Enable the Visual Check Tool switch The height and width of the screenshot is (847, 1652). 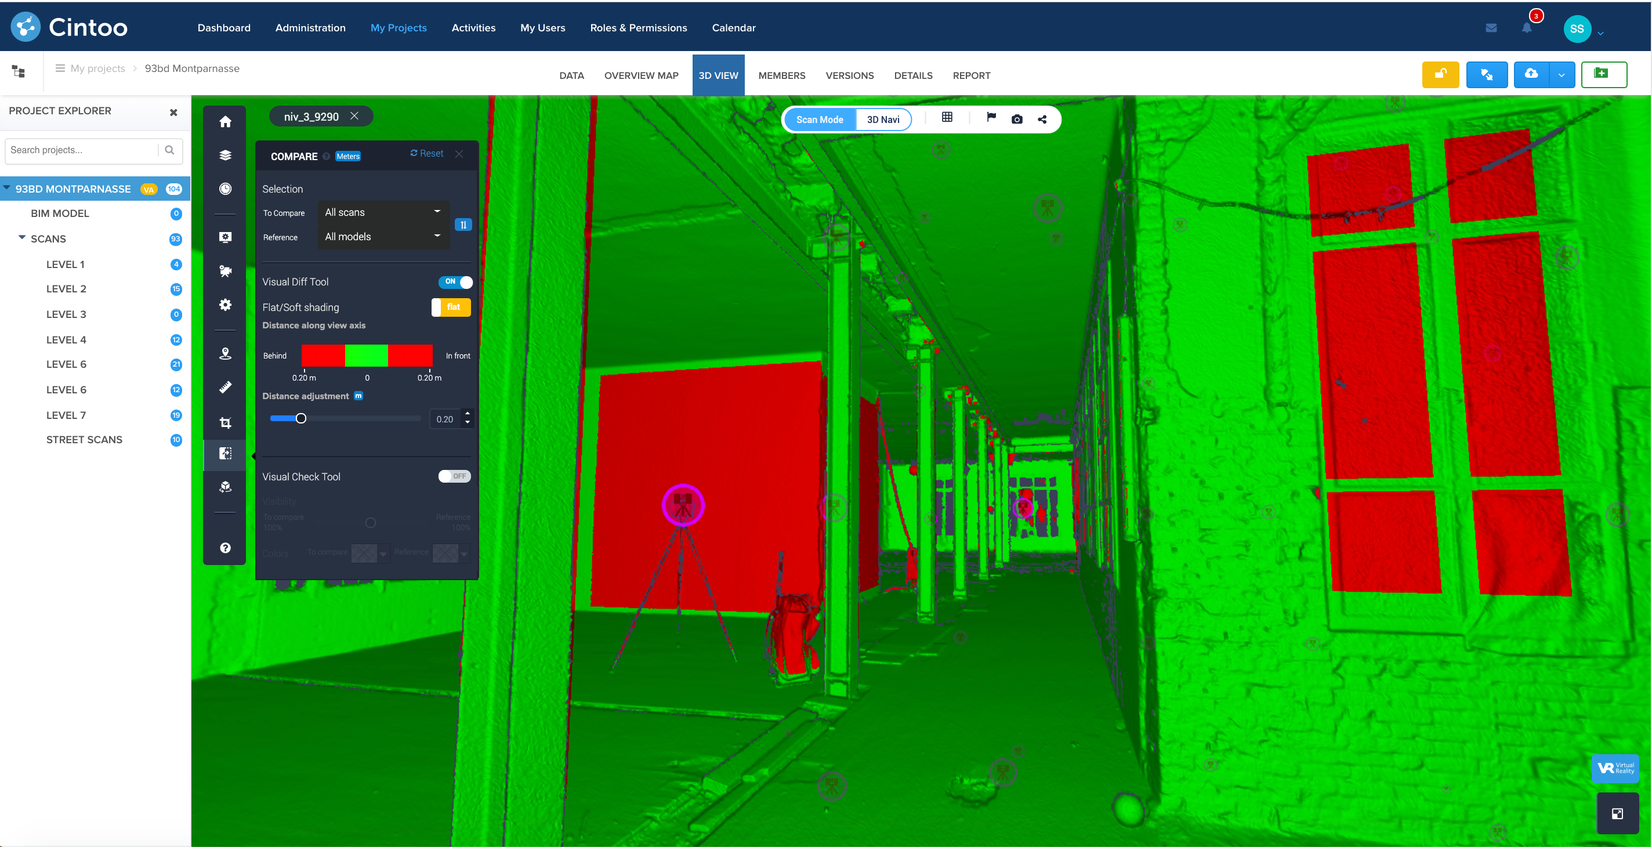pos(454,477)
